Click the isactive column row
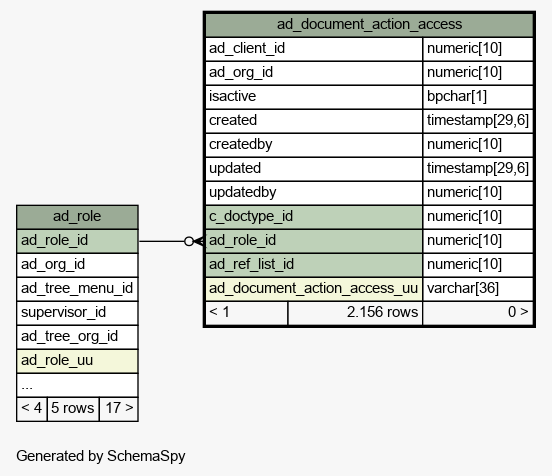The height and width of the screenshot is (476, 552). tap(369, 97)
